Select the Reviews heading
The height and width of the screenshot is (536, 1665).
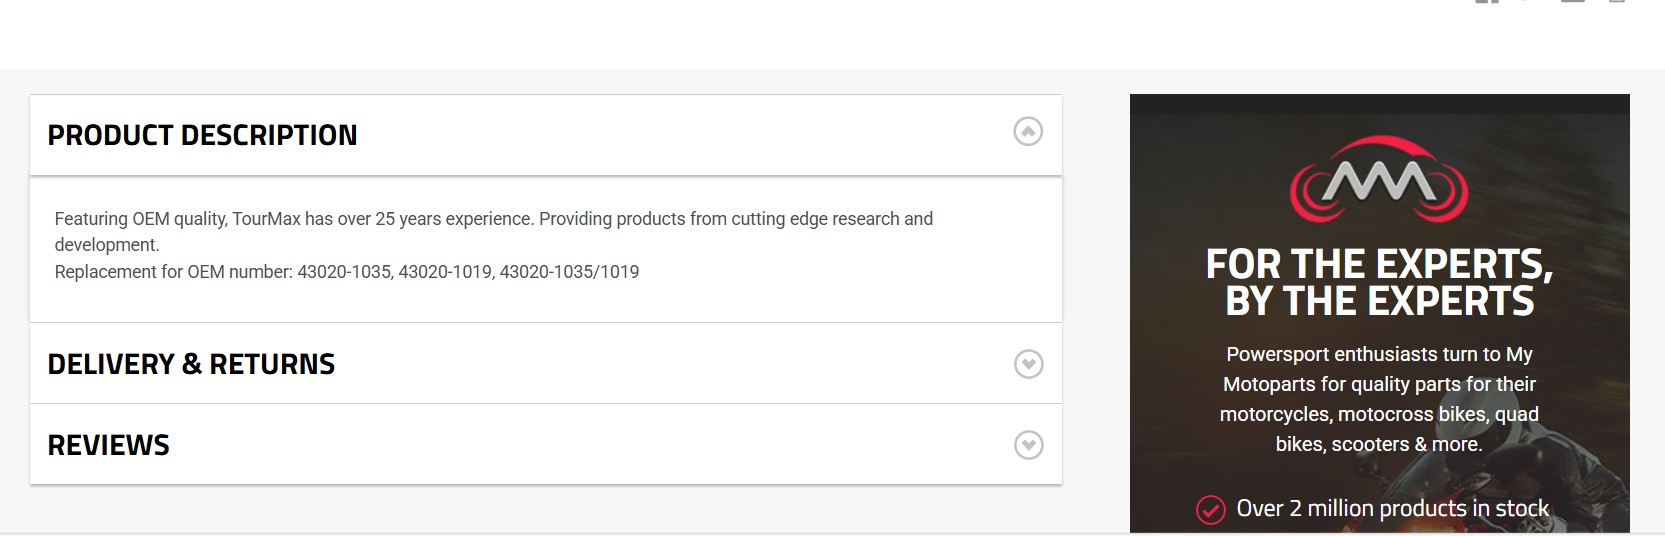click(109, 445)
